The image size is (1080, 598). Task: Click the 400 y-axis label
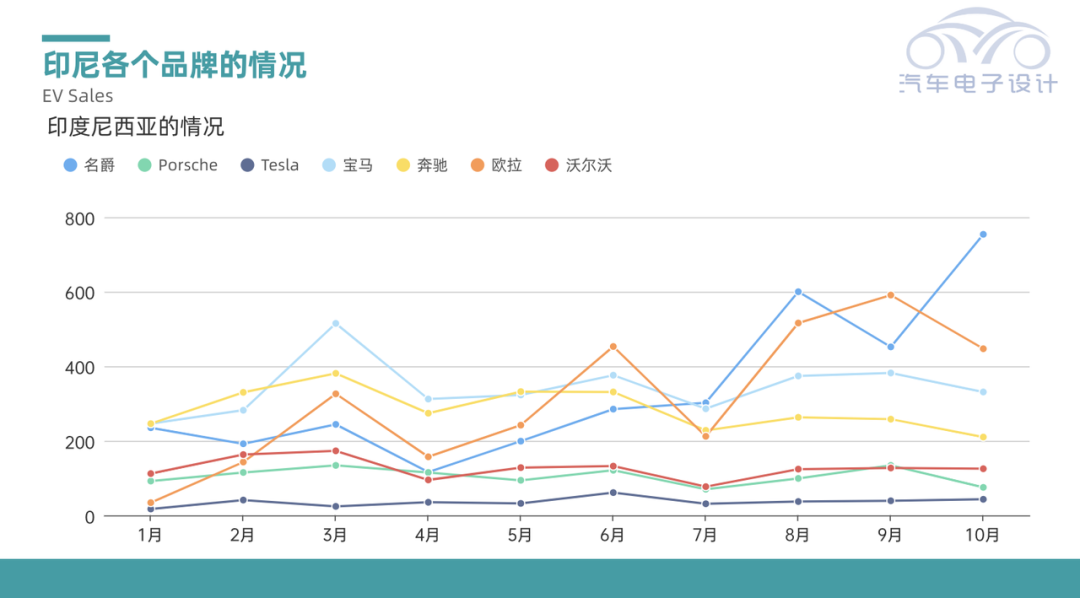[x=80, y=368]
